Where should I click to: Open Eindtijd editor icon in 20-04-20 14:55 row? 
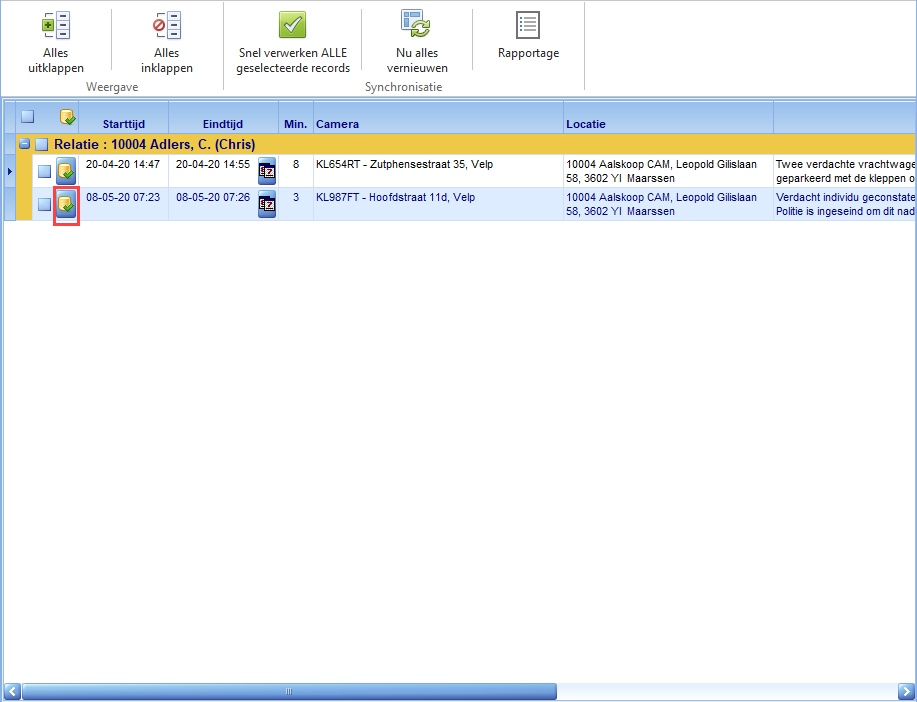tap(267, 171)
